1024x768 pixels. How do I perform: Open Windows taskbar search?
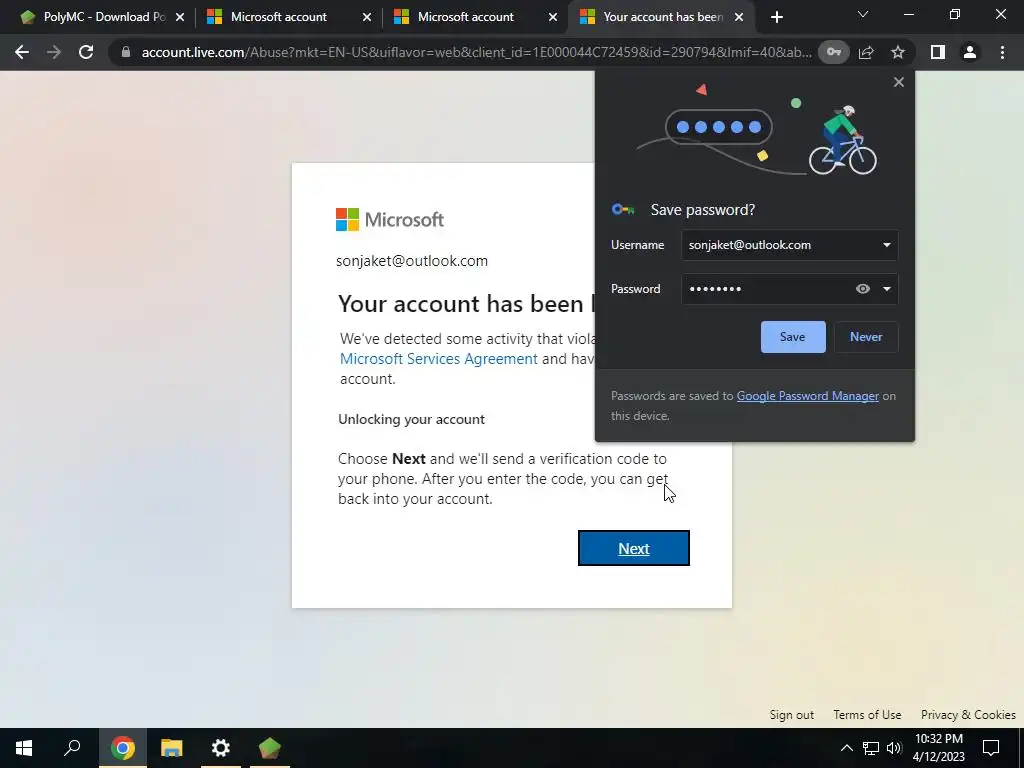tap(72, 748)
